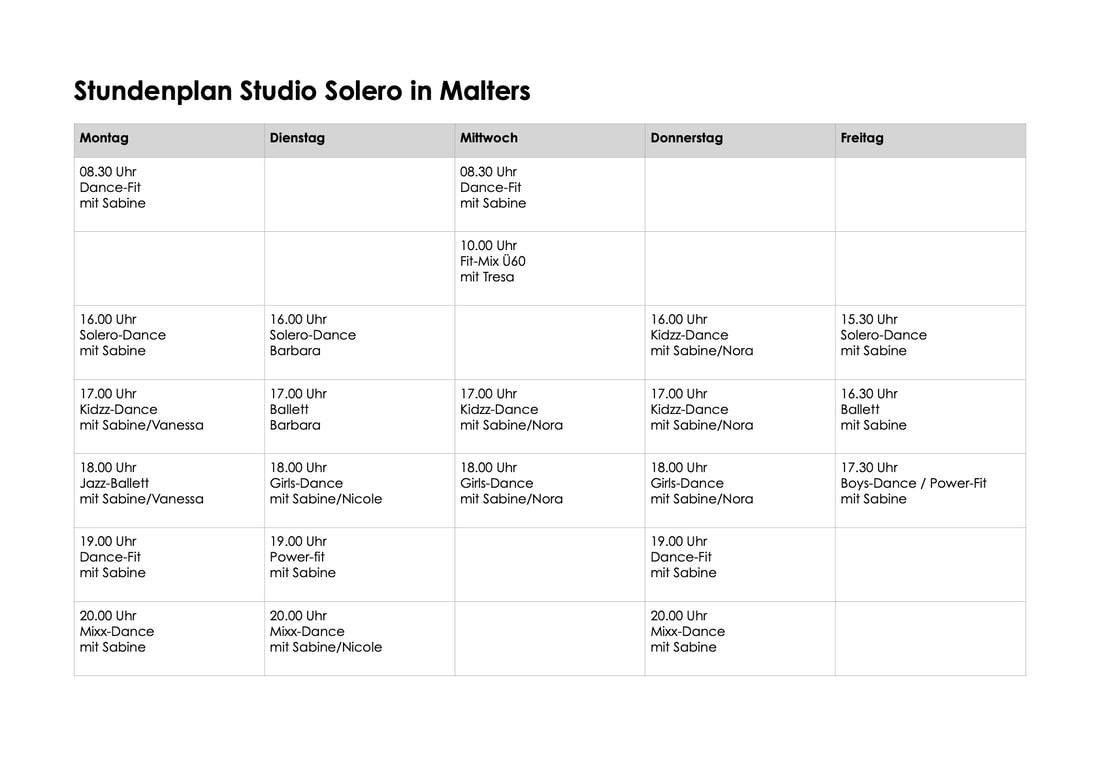Click Friday 16.30 Uhr Ballett entry
This screenshot has height=777, width=1100.
point(930,417)
